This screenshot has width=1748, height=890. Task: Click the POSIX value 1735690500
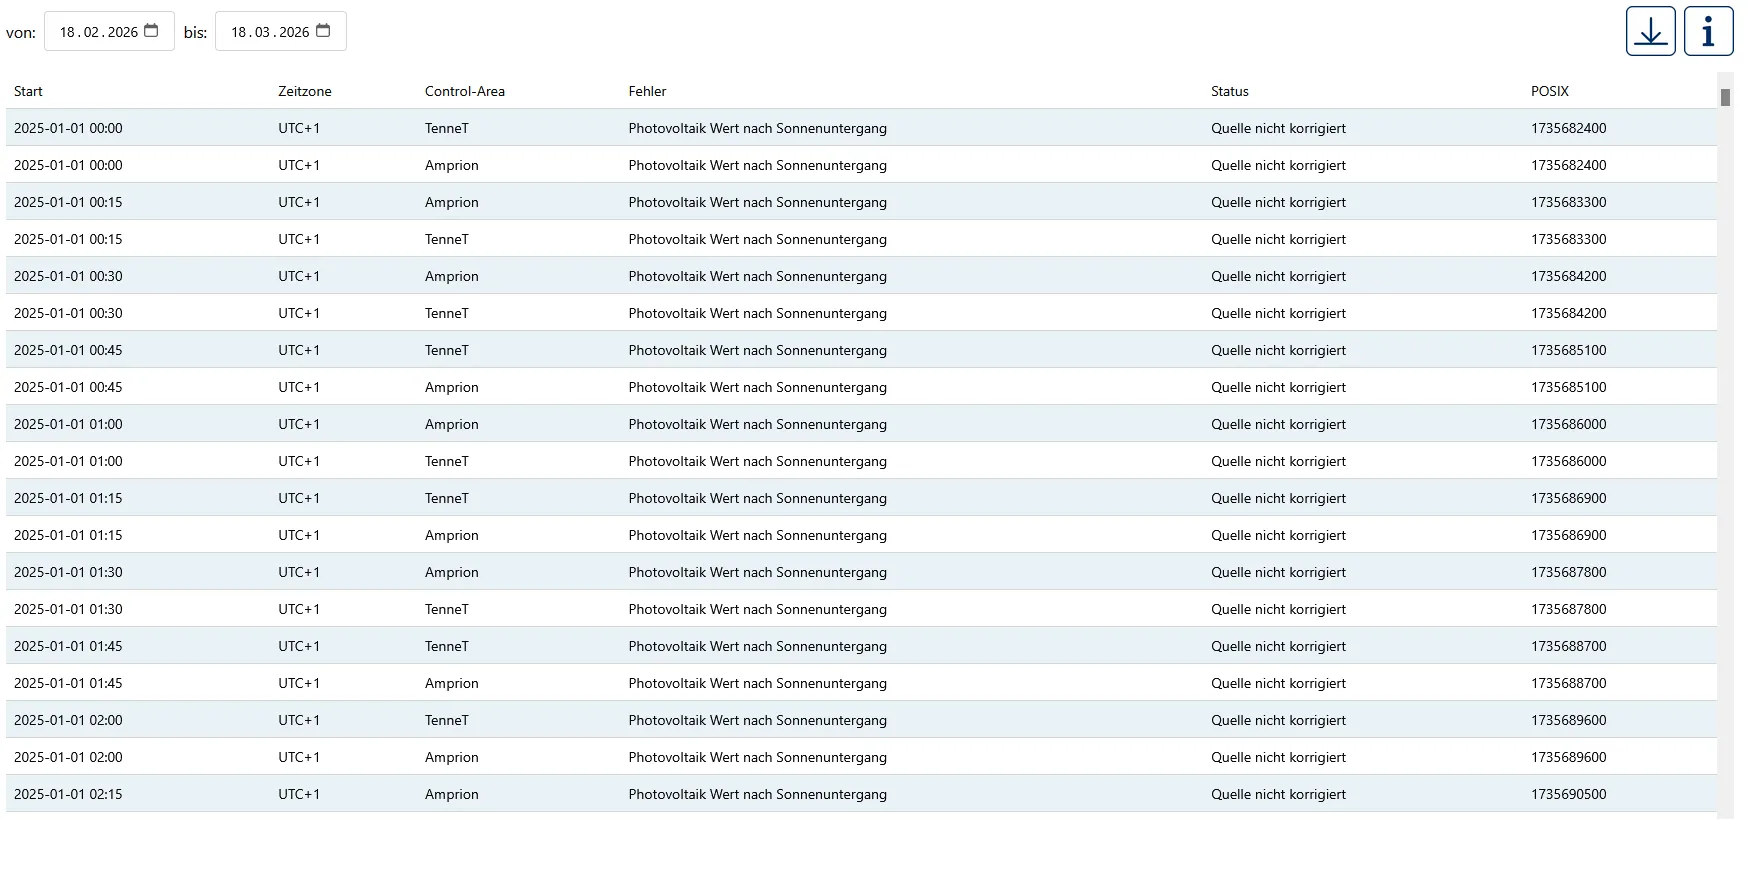(1569, 794)
